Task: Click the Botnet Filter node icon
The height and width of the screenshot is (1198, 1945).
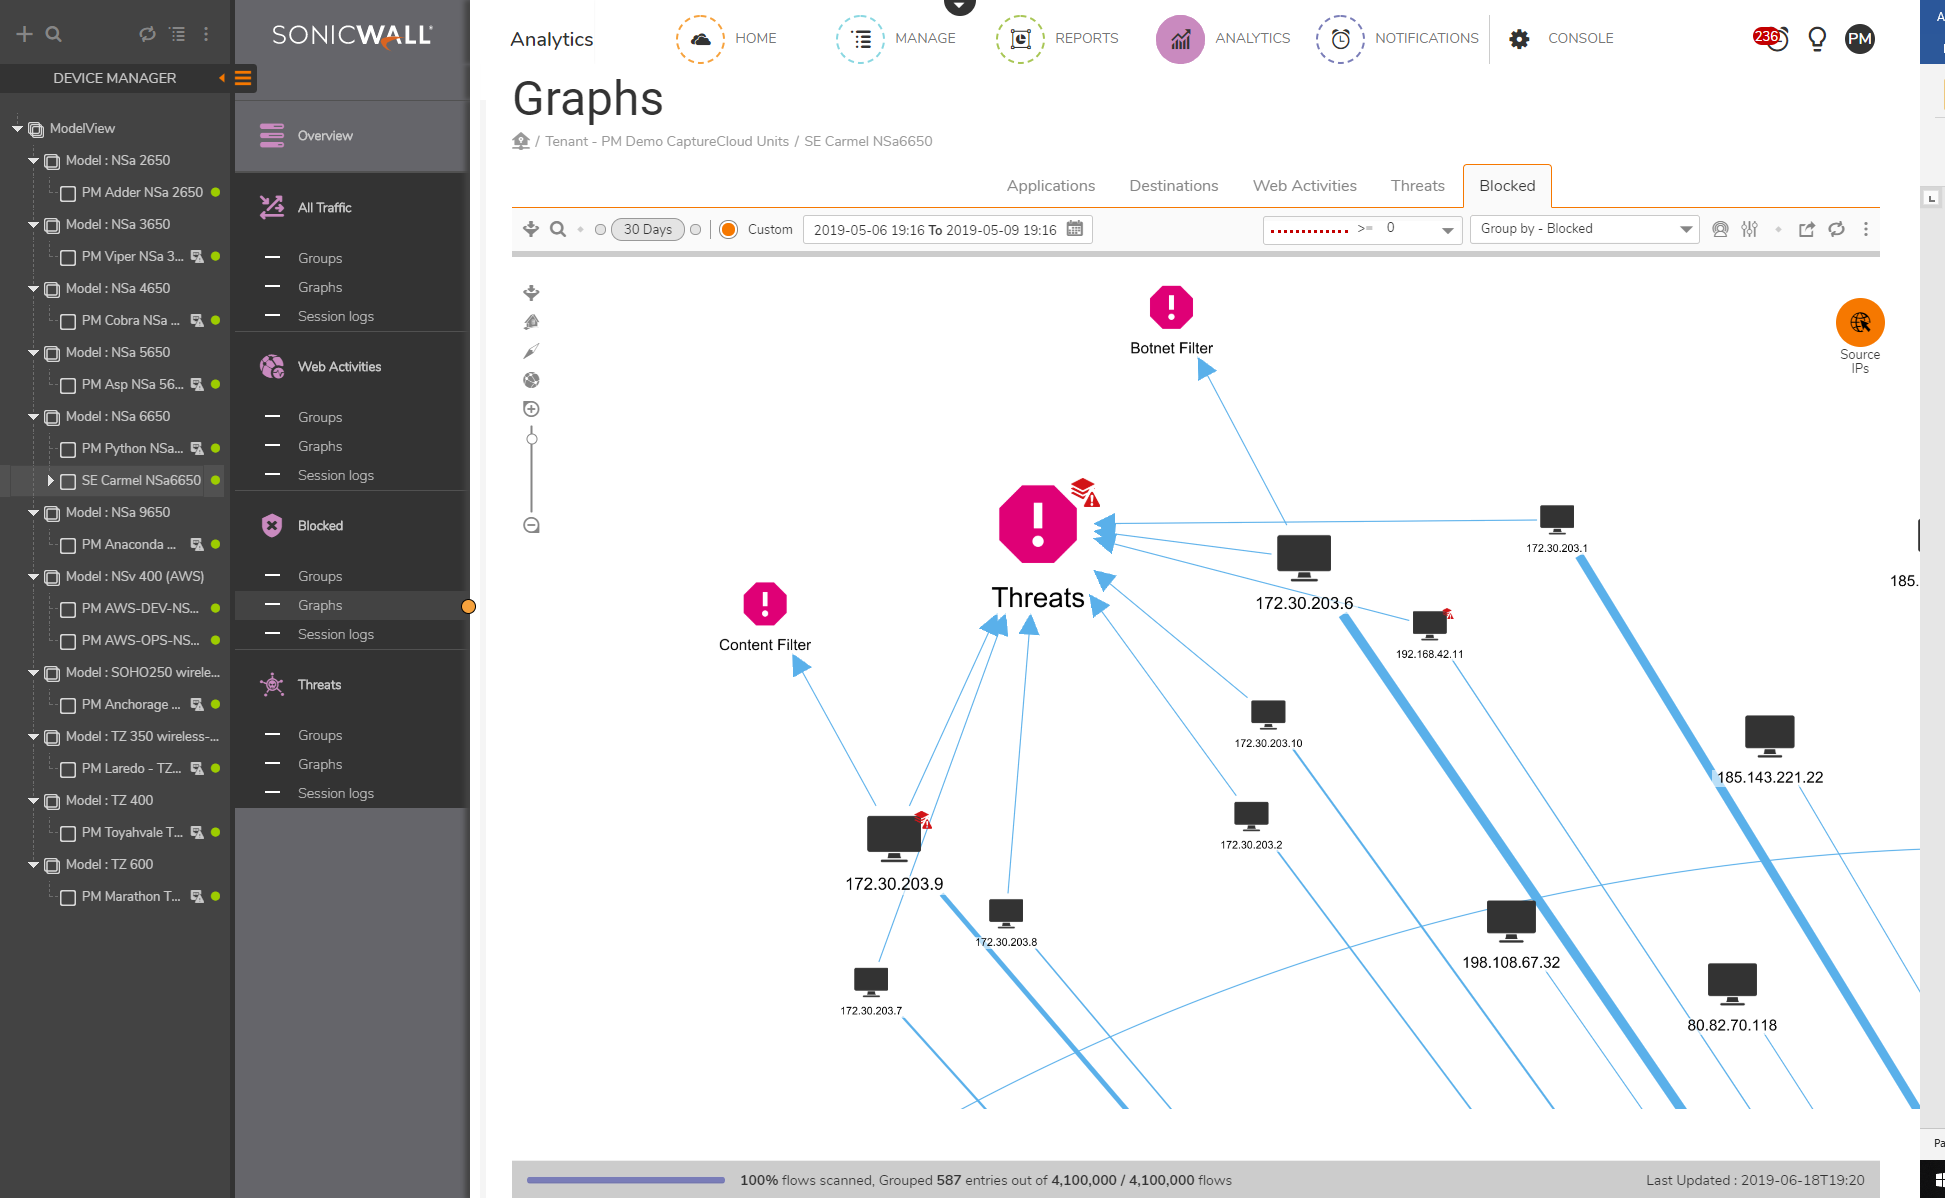Action: pos(1171,307)
